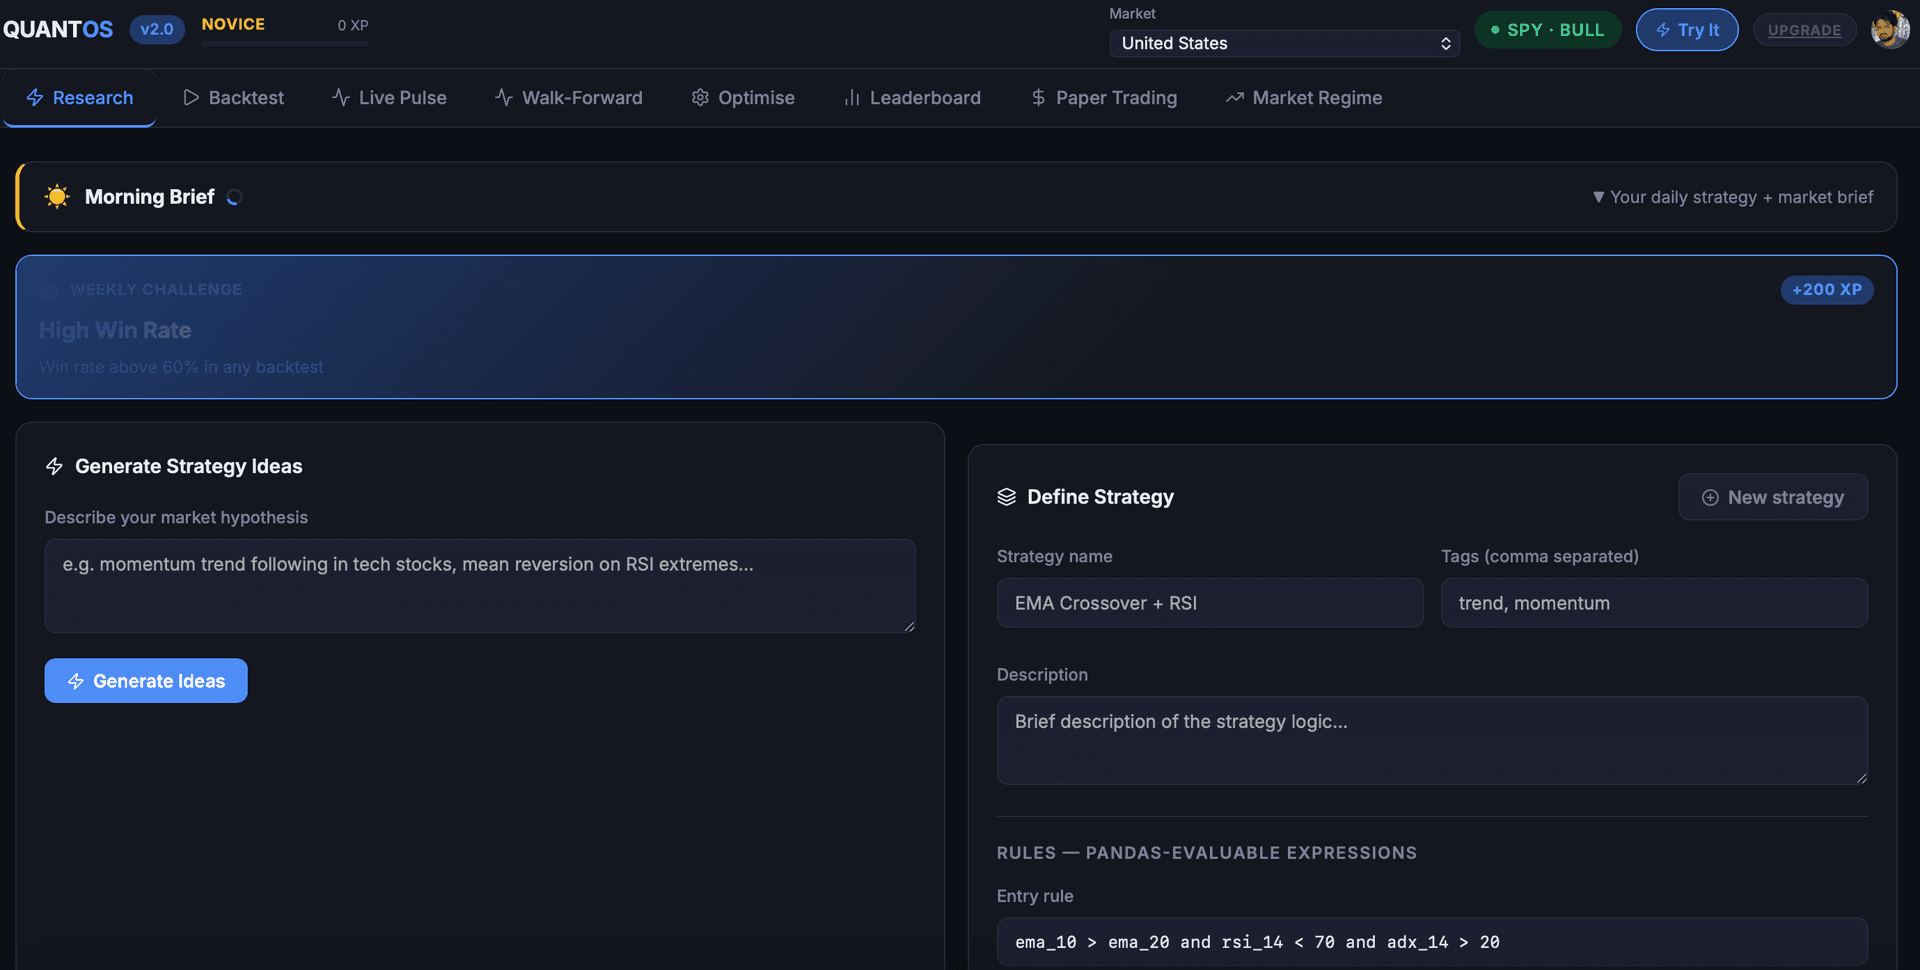The height and width of the screenshot is (970, 1920).
Task: Click the lightning icon beside Generate Strategy Ideas
Action: pyautogui.click(x=54, y=466)
